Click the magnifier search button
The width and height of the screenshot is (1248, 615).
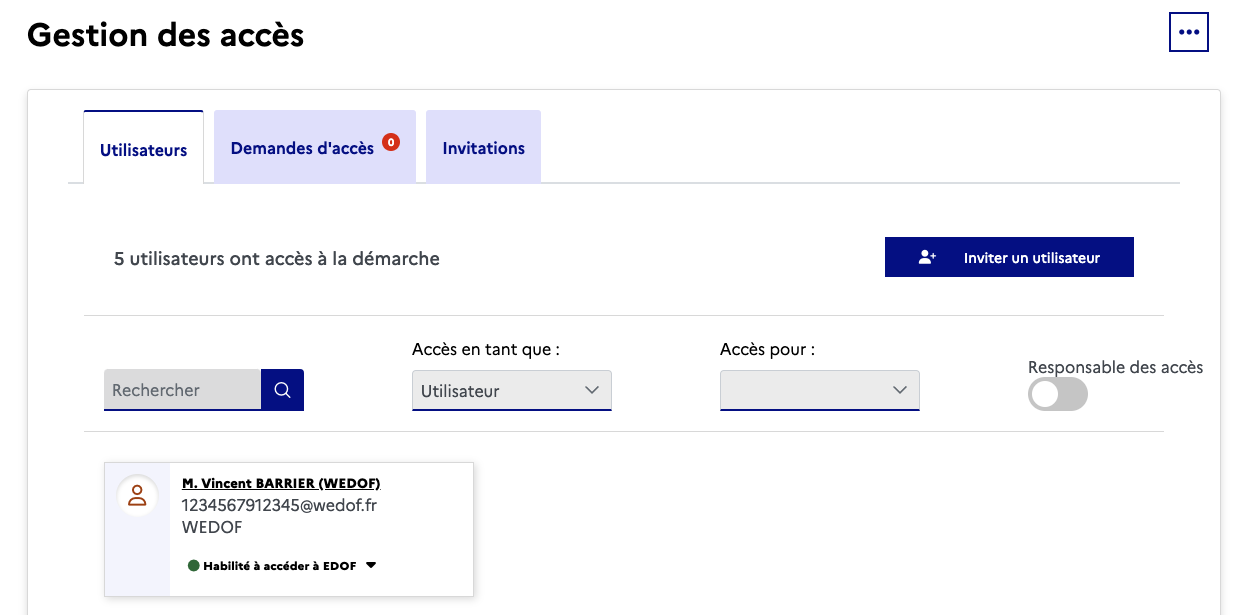point(282,390)
